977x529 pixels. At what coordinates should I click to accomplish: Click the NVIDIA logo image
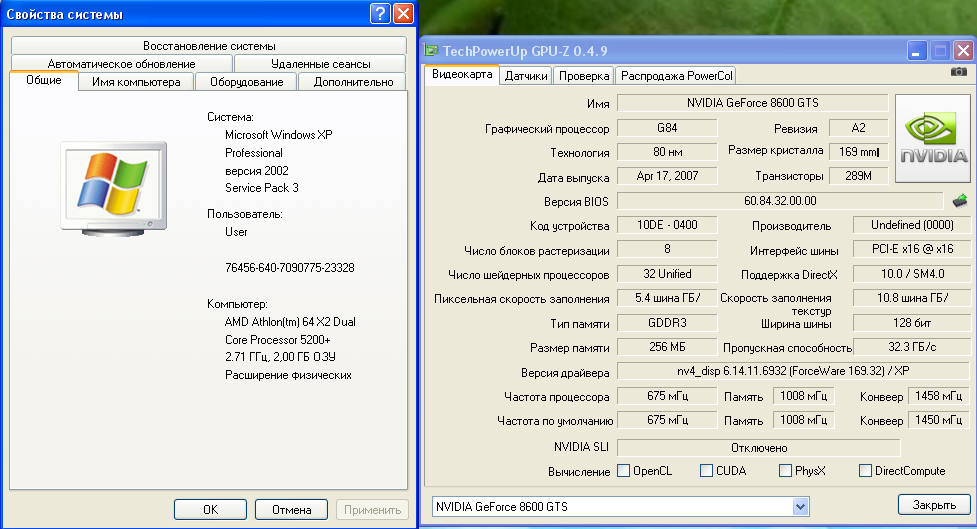click(932, 138)
